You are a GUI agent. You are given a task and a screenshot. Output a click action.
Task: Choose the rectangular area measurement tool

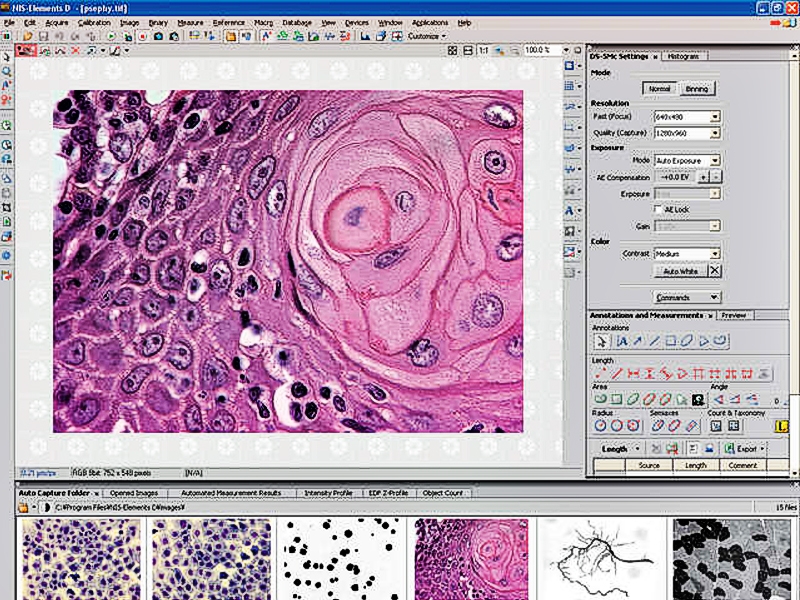click(618, 398)
